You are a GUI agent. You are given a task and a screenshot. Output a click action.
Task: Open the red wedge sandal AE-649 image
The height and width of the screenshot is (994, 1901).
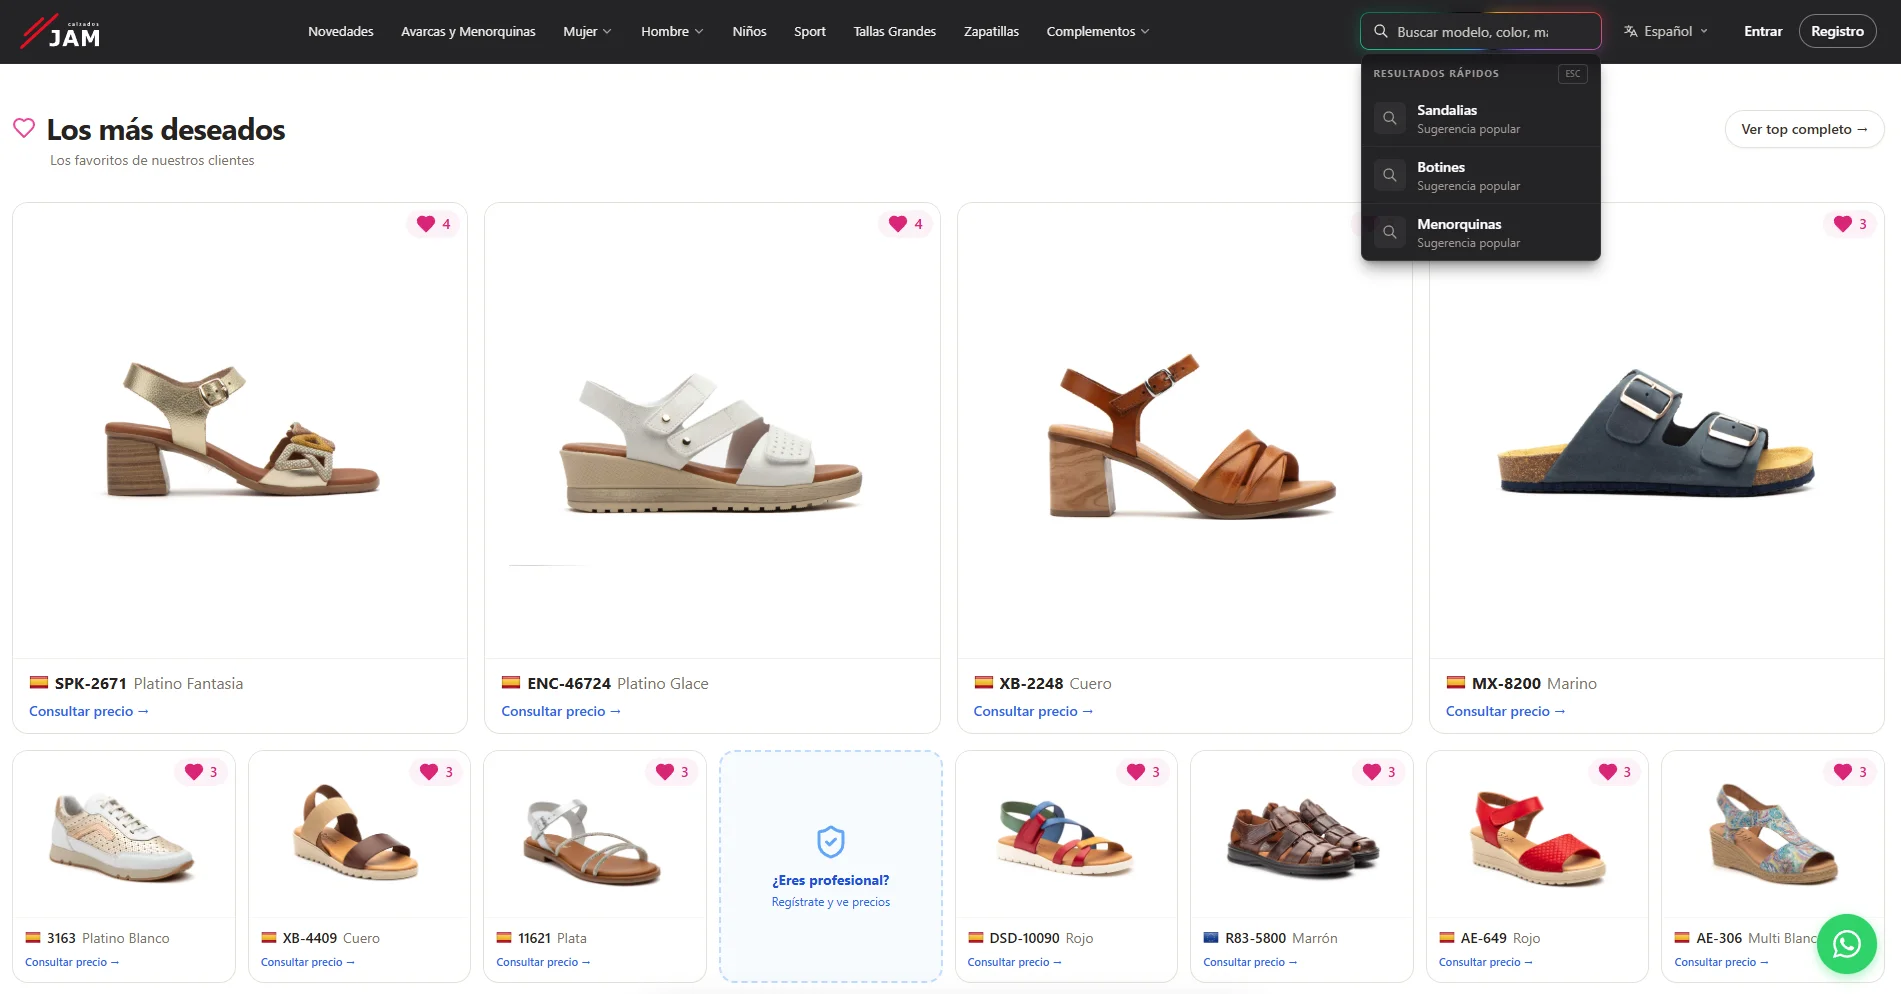pos(1537,838)
